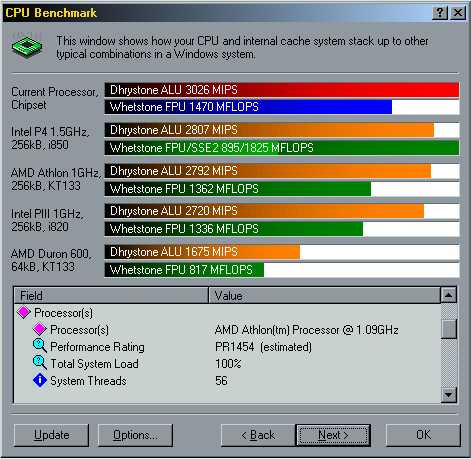Click the '100%' system load value

tap(228, 364)
